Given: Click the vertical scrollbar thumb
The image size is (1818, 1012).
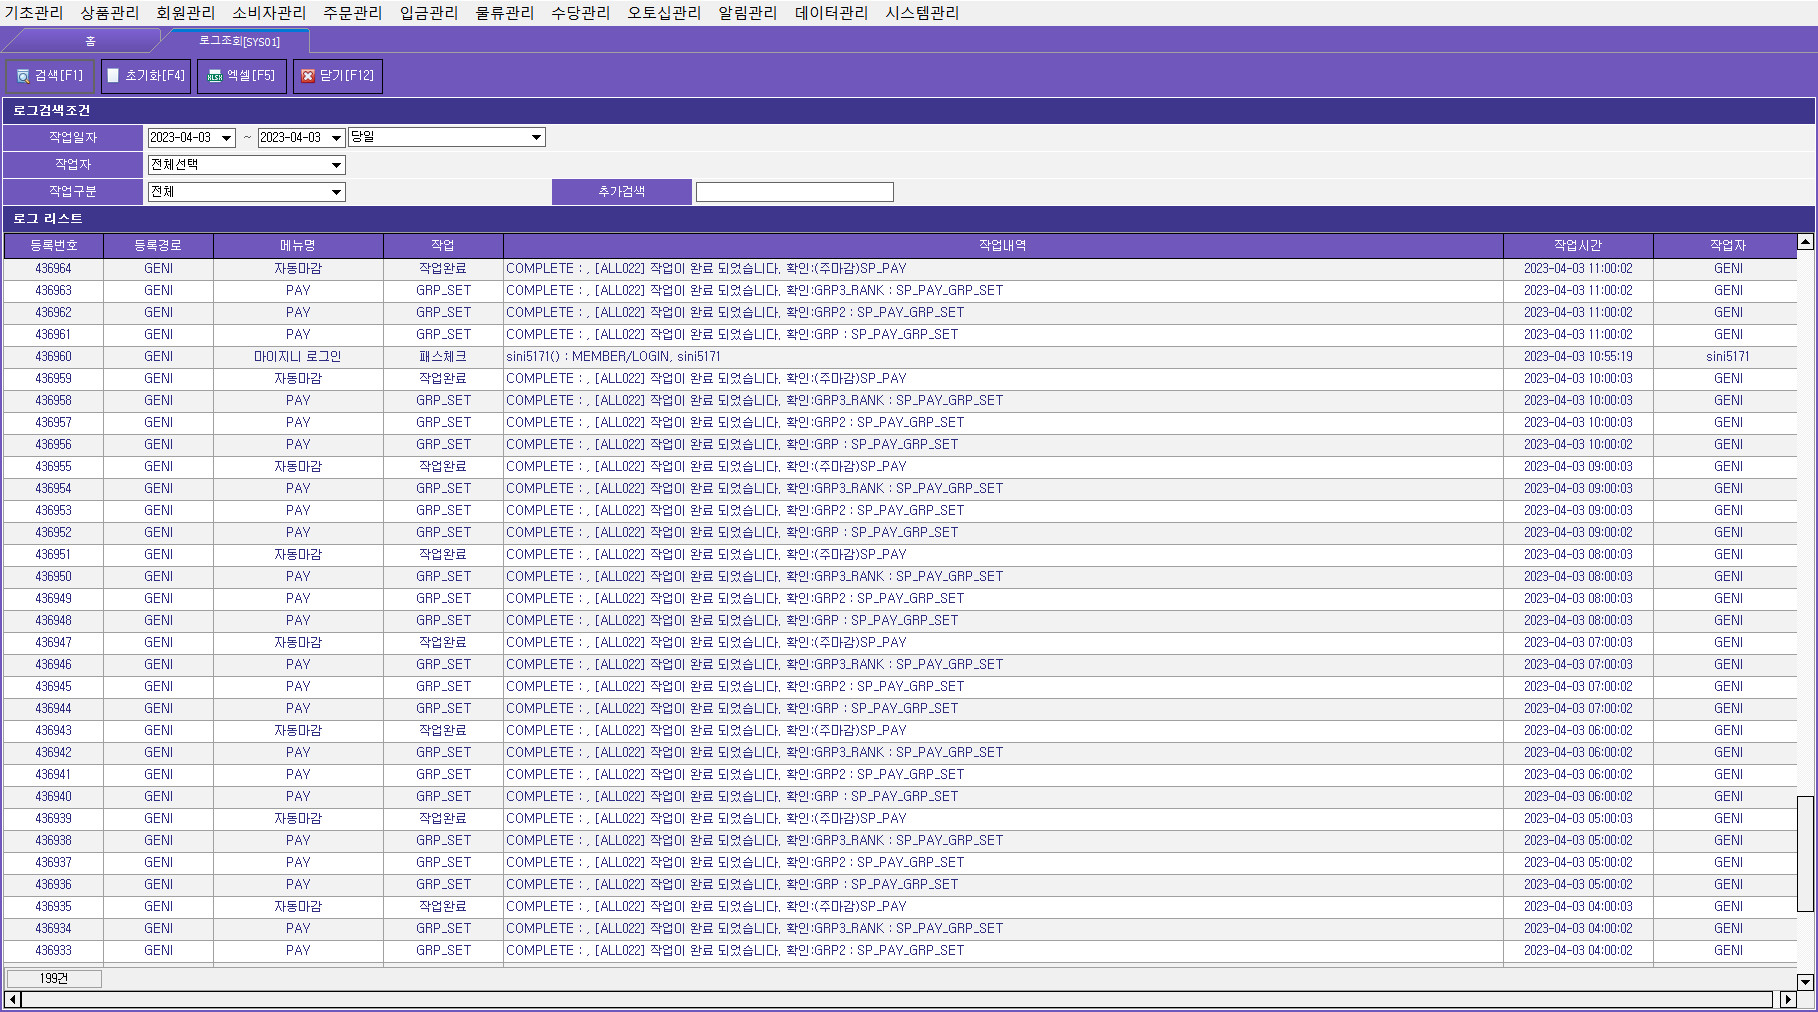Looking at the screenshot, I should 1805,854.
